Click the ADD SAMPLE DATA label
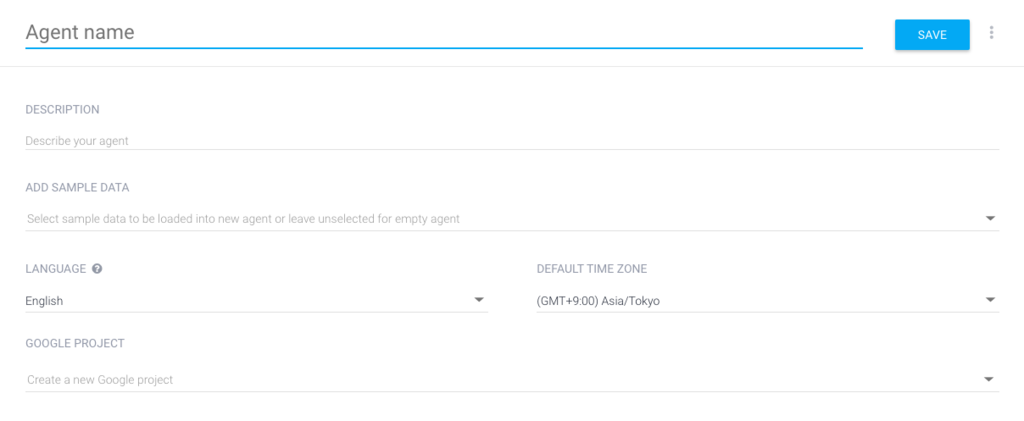The height and width of the screenshot is (421, 1024). click(x=77, y=187)
